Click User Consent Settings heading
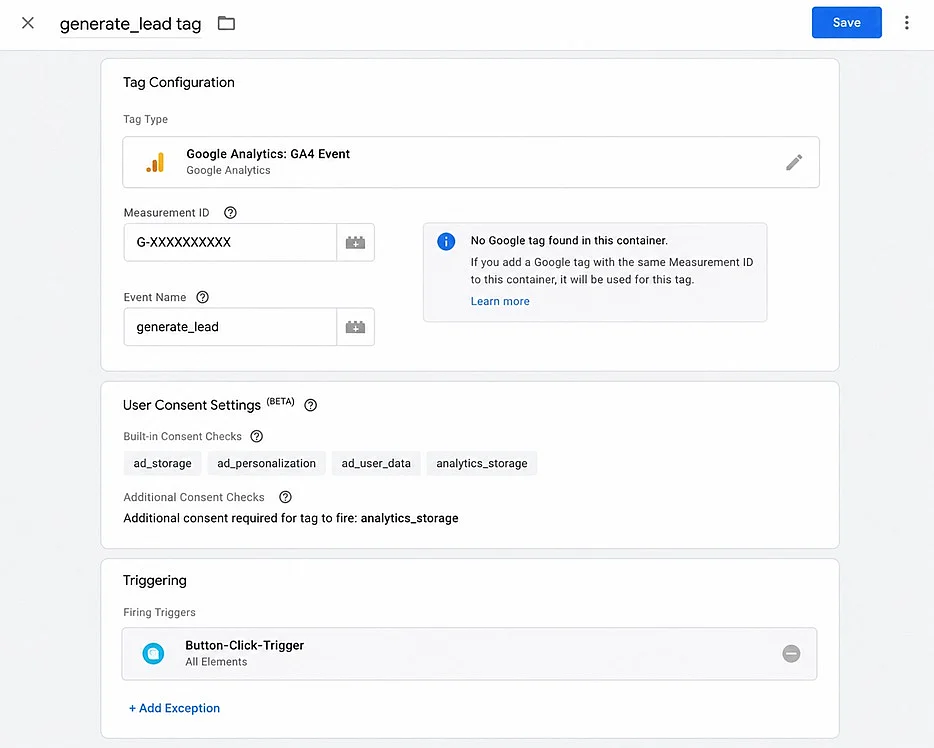The image size is (934, 748). point(192,406)
